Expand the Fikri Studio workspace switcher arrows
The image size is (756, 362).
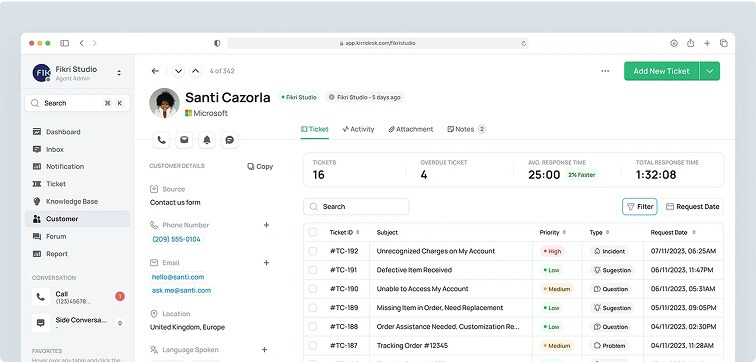(x=119, y=73)
